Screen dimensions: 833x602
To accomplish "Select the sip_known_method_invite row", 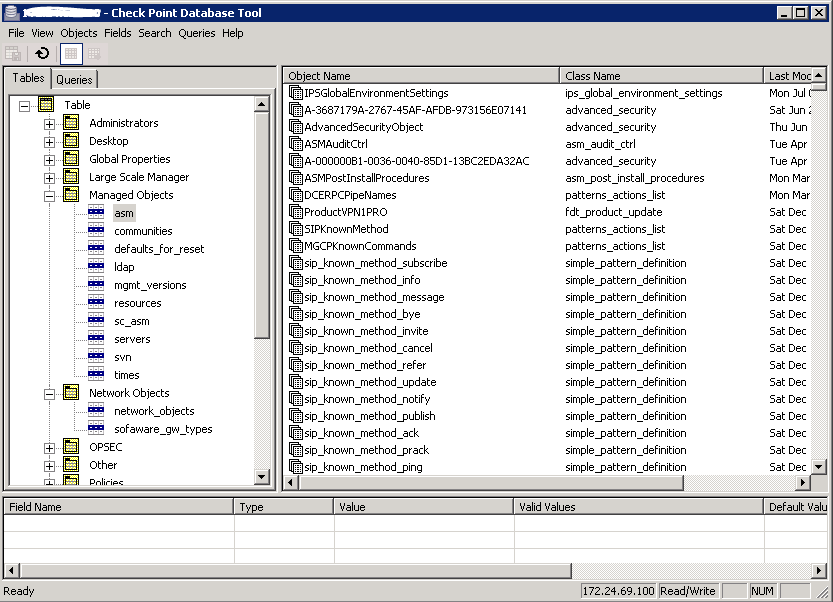I will click(366, 331).
